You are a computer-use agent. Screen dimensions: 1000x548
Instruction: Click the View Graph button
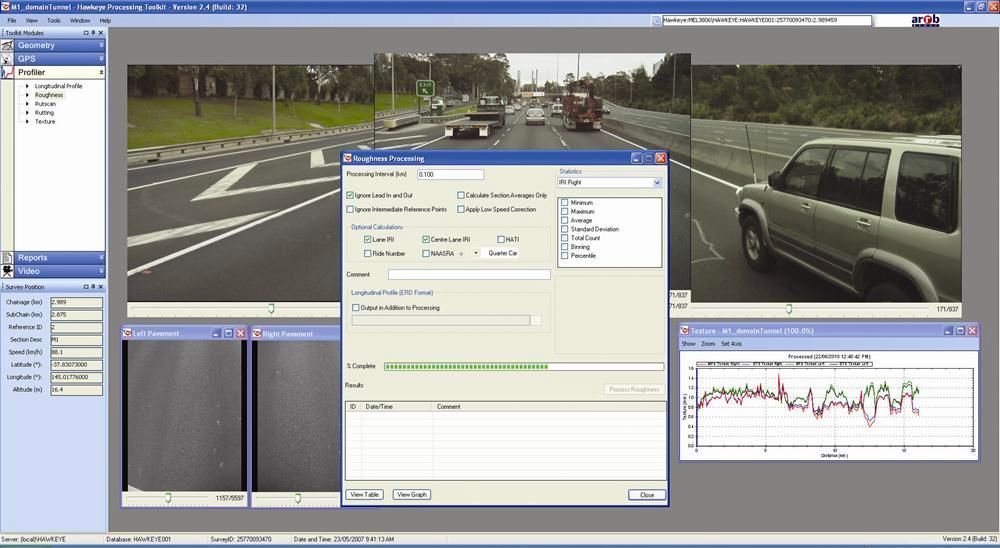click(x=411, y=494)
